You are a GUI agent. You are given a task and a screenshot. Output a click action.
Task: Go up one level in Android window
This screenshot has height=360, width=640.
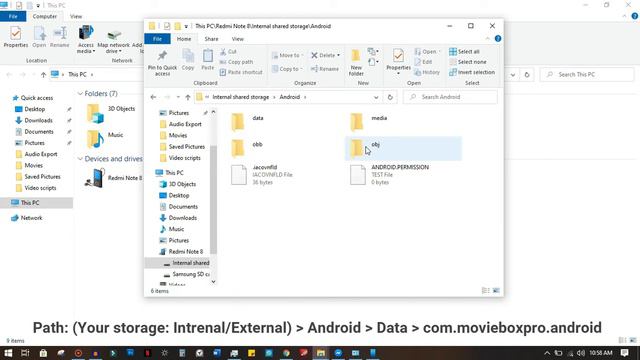coord(188,97)
